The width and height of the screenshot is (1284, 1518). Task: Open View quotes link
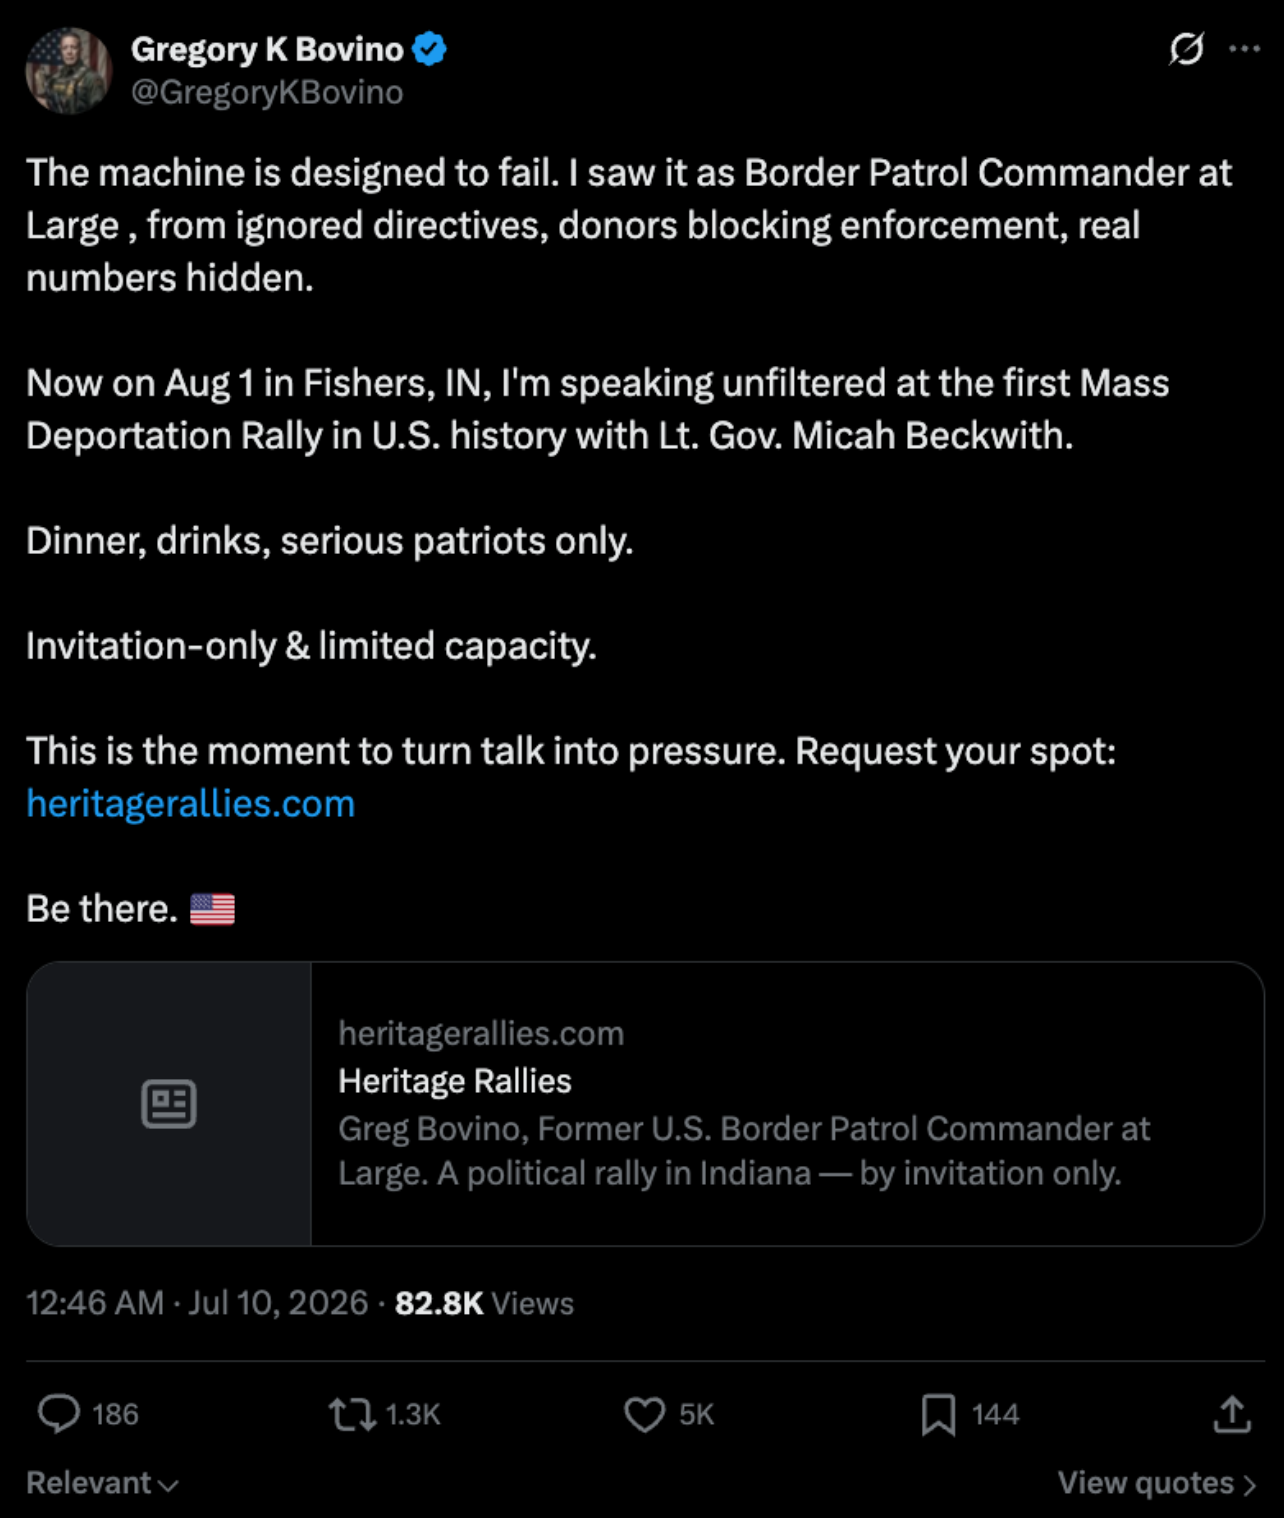click(x=1157, y=1482)
